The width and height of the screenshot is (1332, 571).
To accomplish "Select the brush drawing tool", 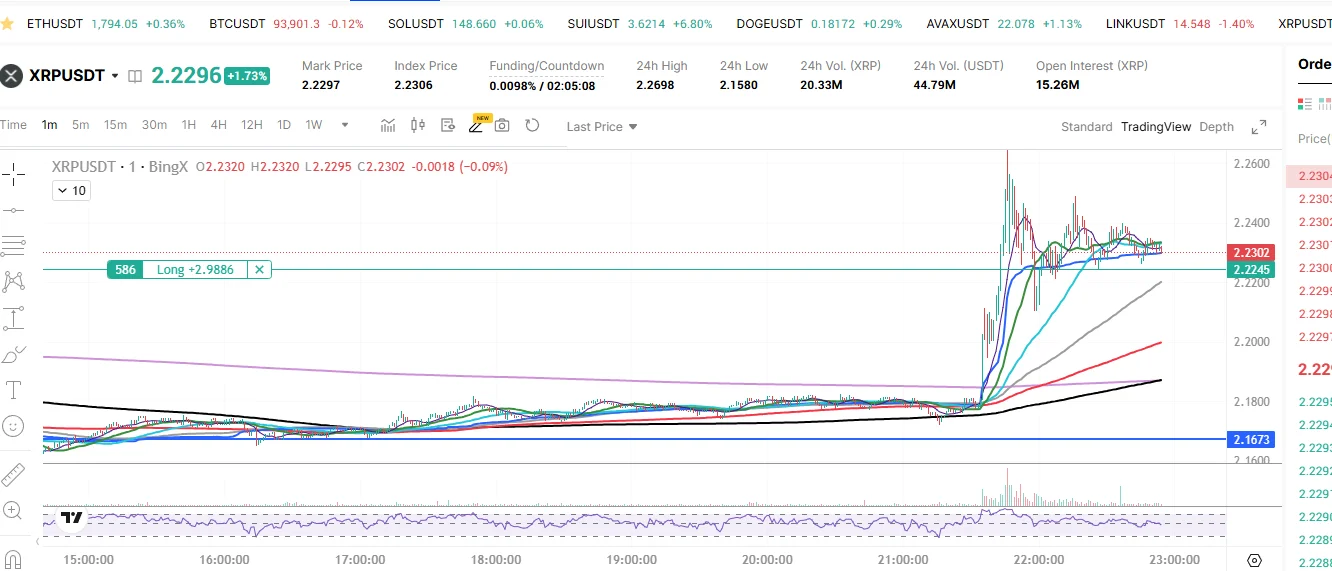I will pos(13,354).
